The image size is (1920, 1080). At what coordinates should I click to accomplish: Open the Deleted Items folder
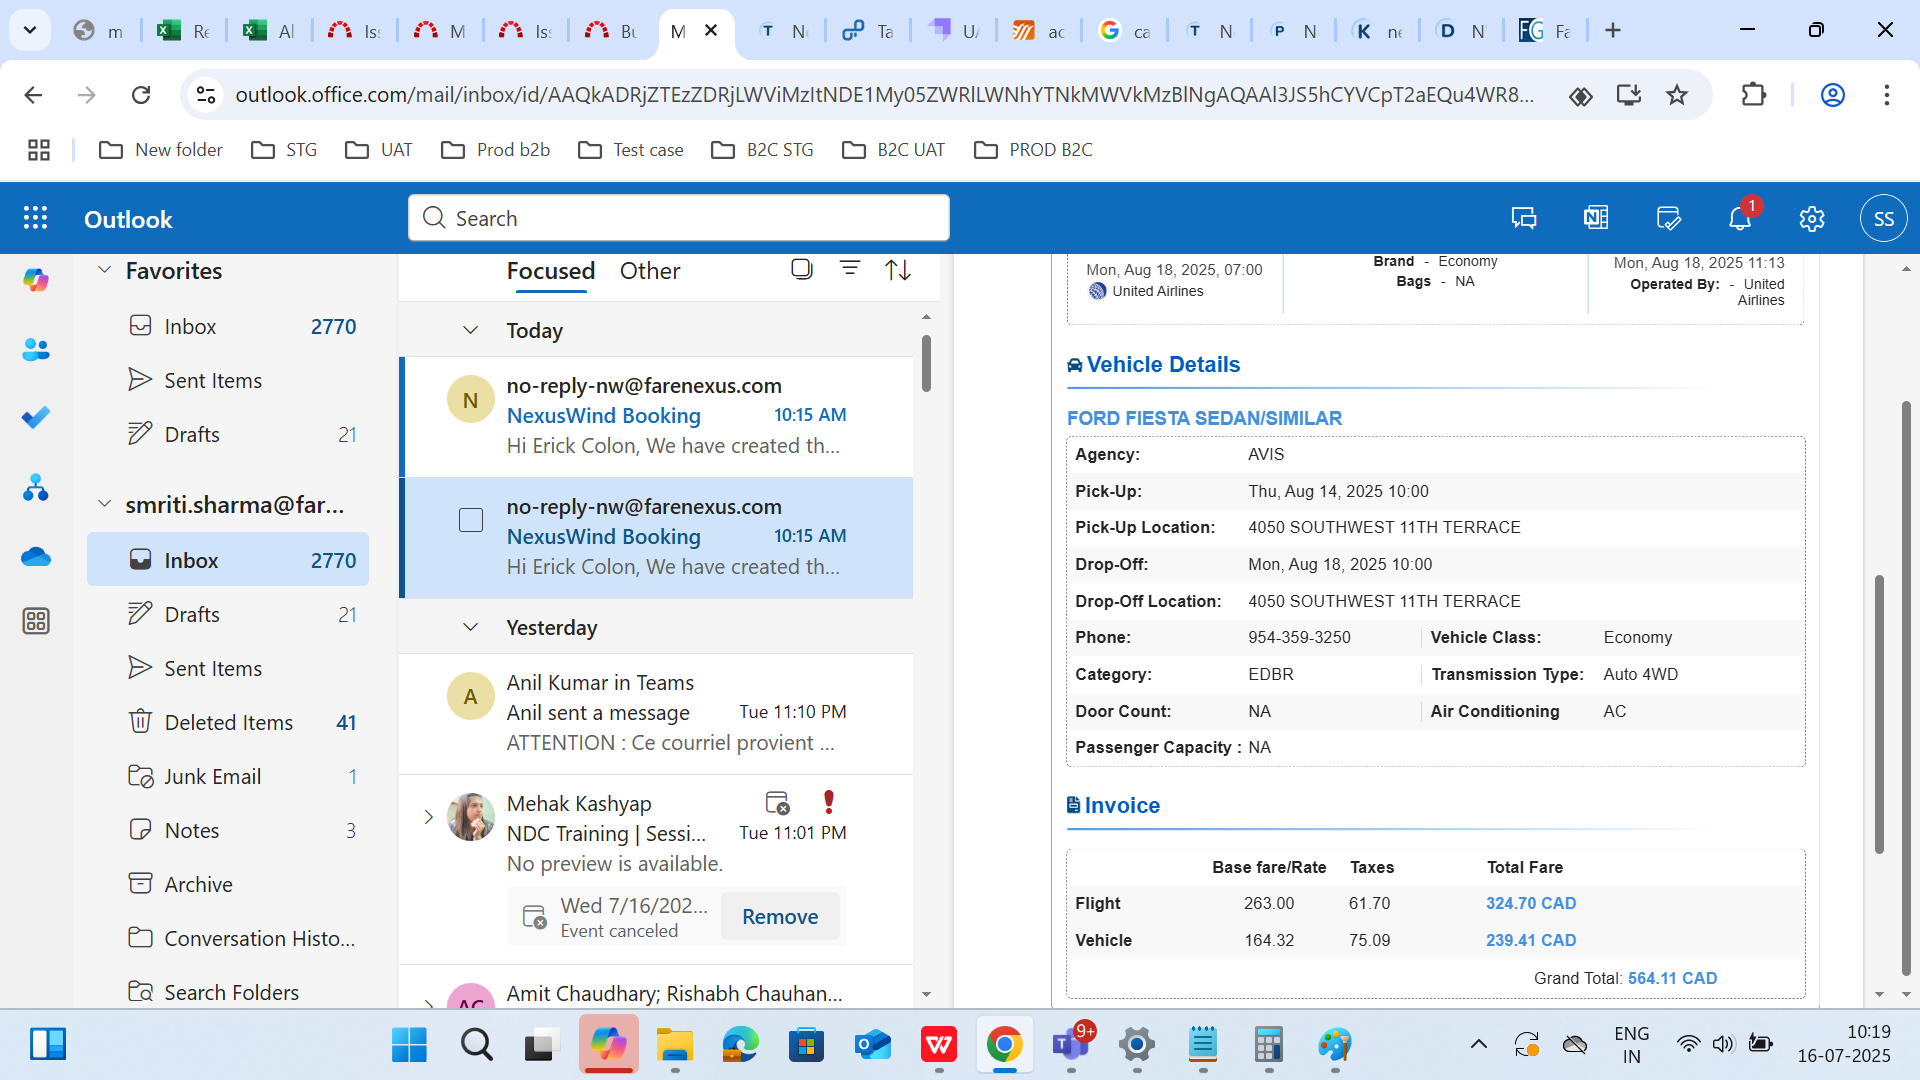(228, 722)
